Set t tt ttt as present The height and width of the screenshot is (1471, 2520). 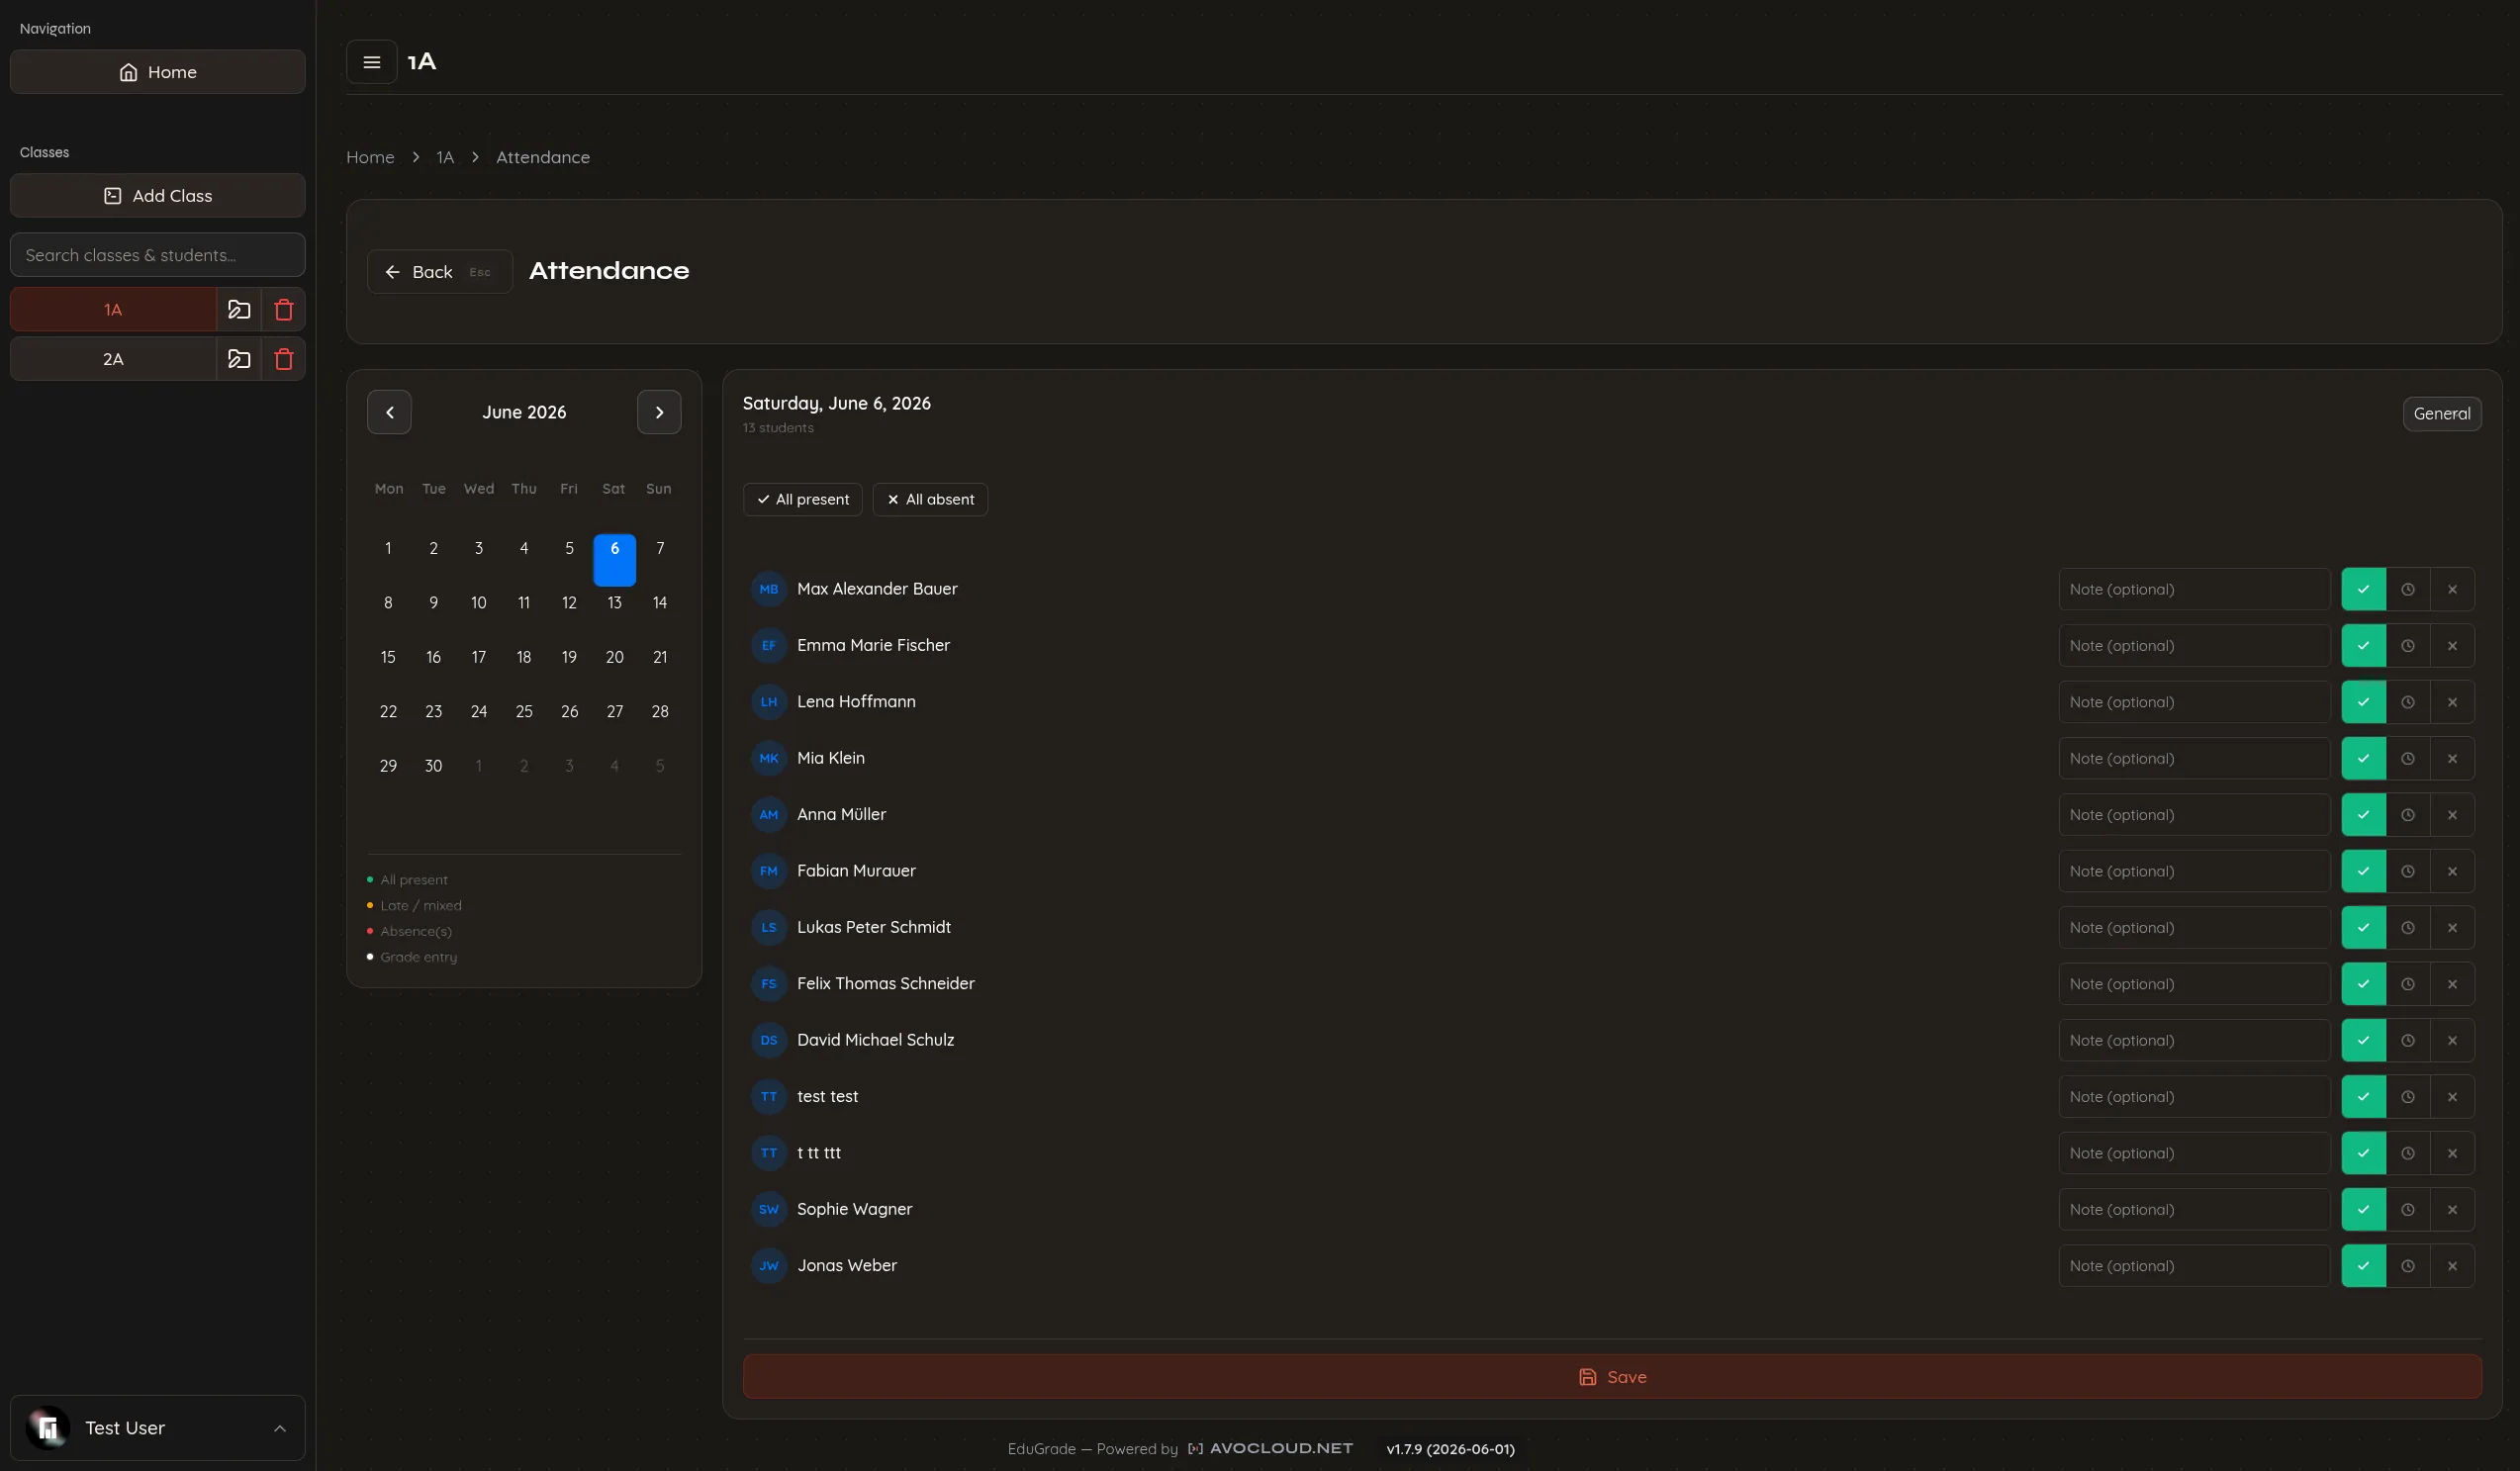[x=2364, y=1153]
